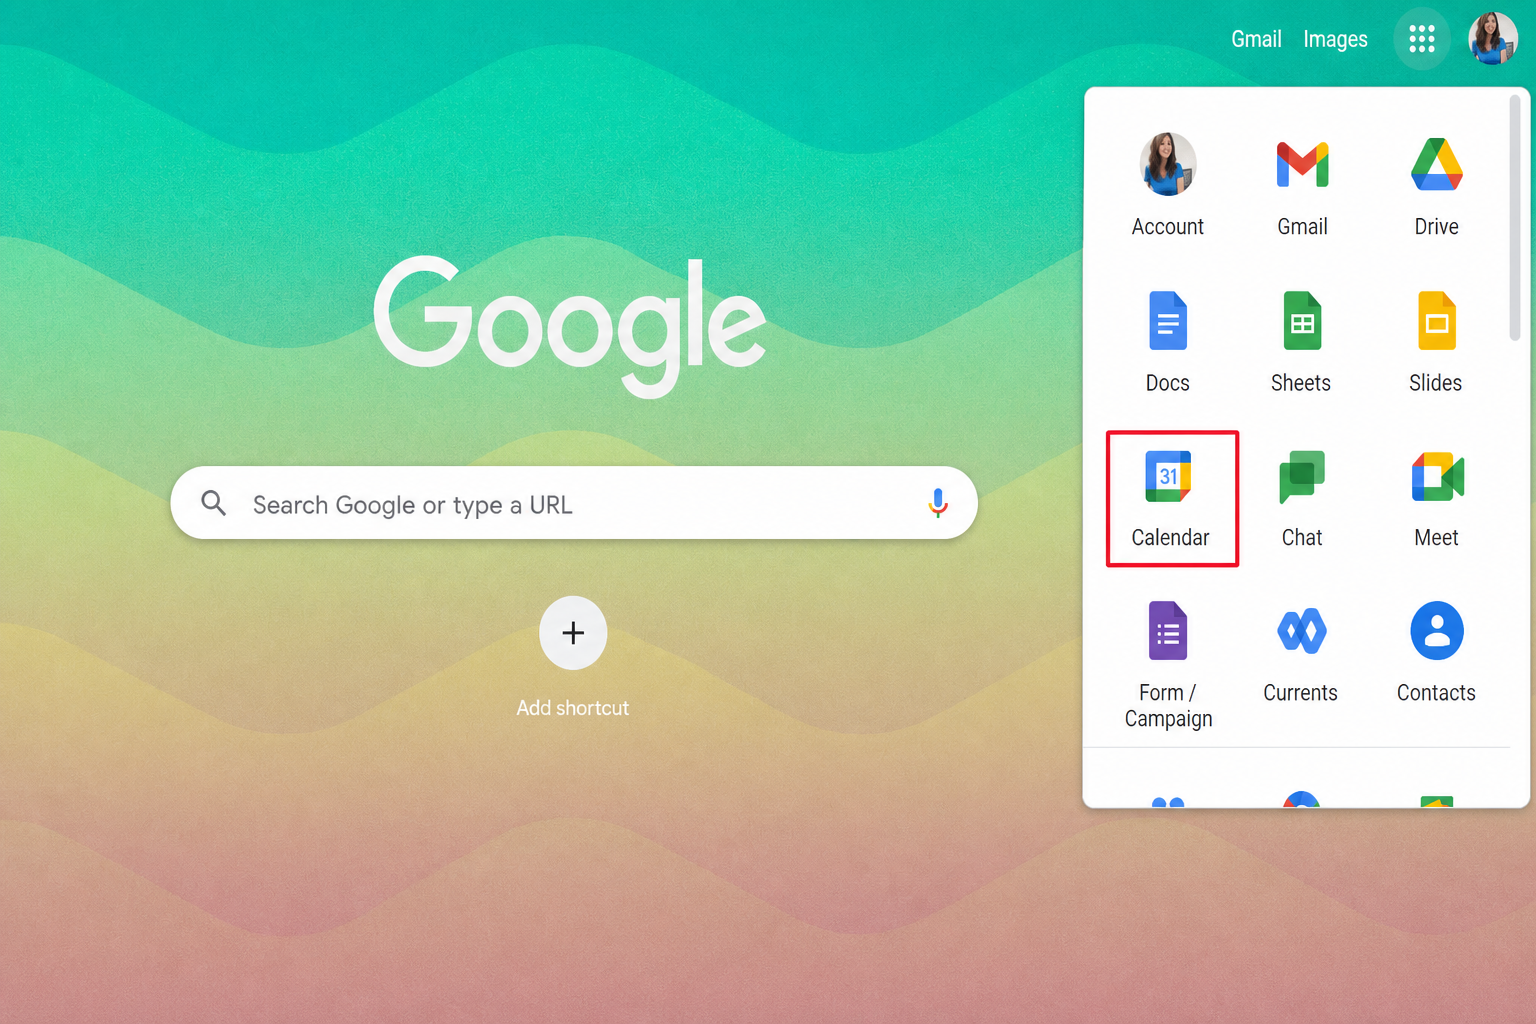Click the Add shortcut plus button
The width and height of the screenshot is (1536, 1024).
[x=573, y=633]
